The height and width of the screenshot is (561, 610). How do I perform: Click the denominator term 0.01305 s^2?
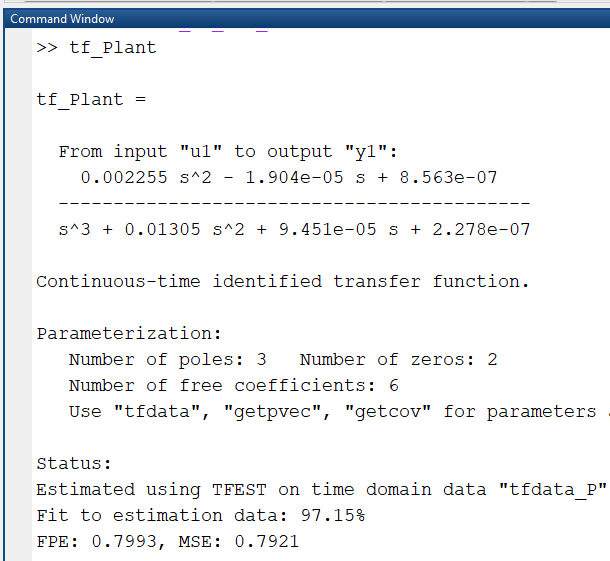click(184, 230)
